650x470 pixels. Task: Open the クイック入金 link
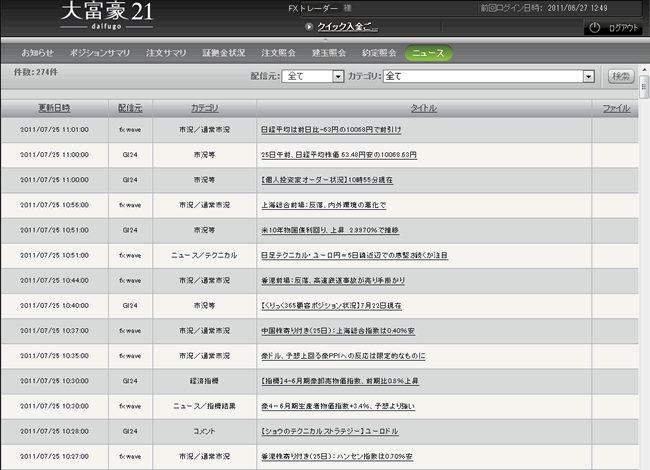347,27
